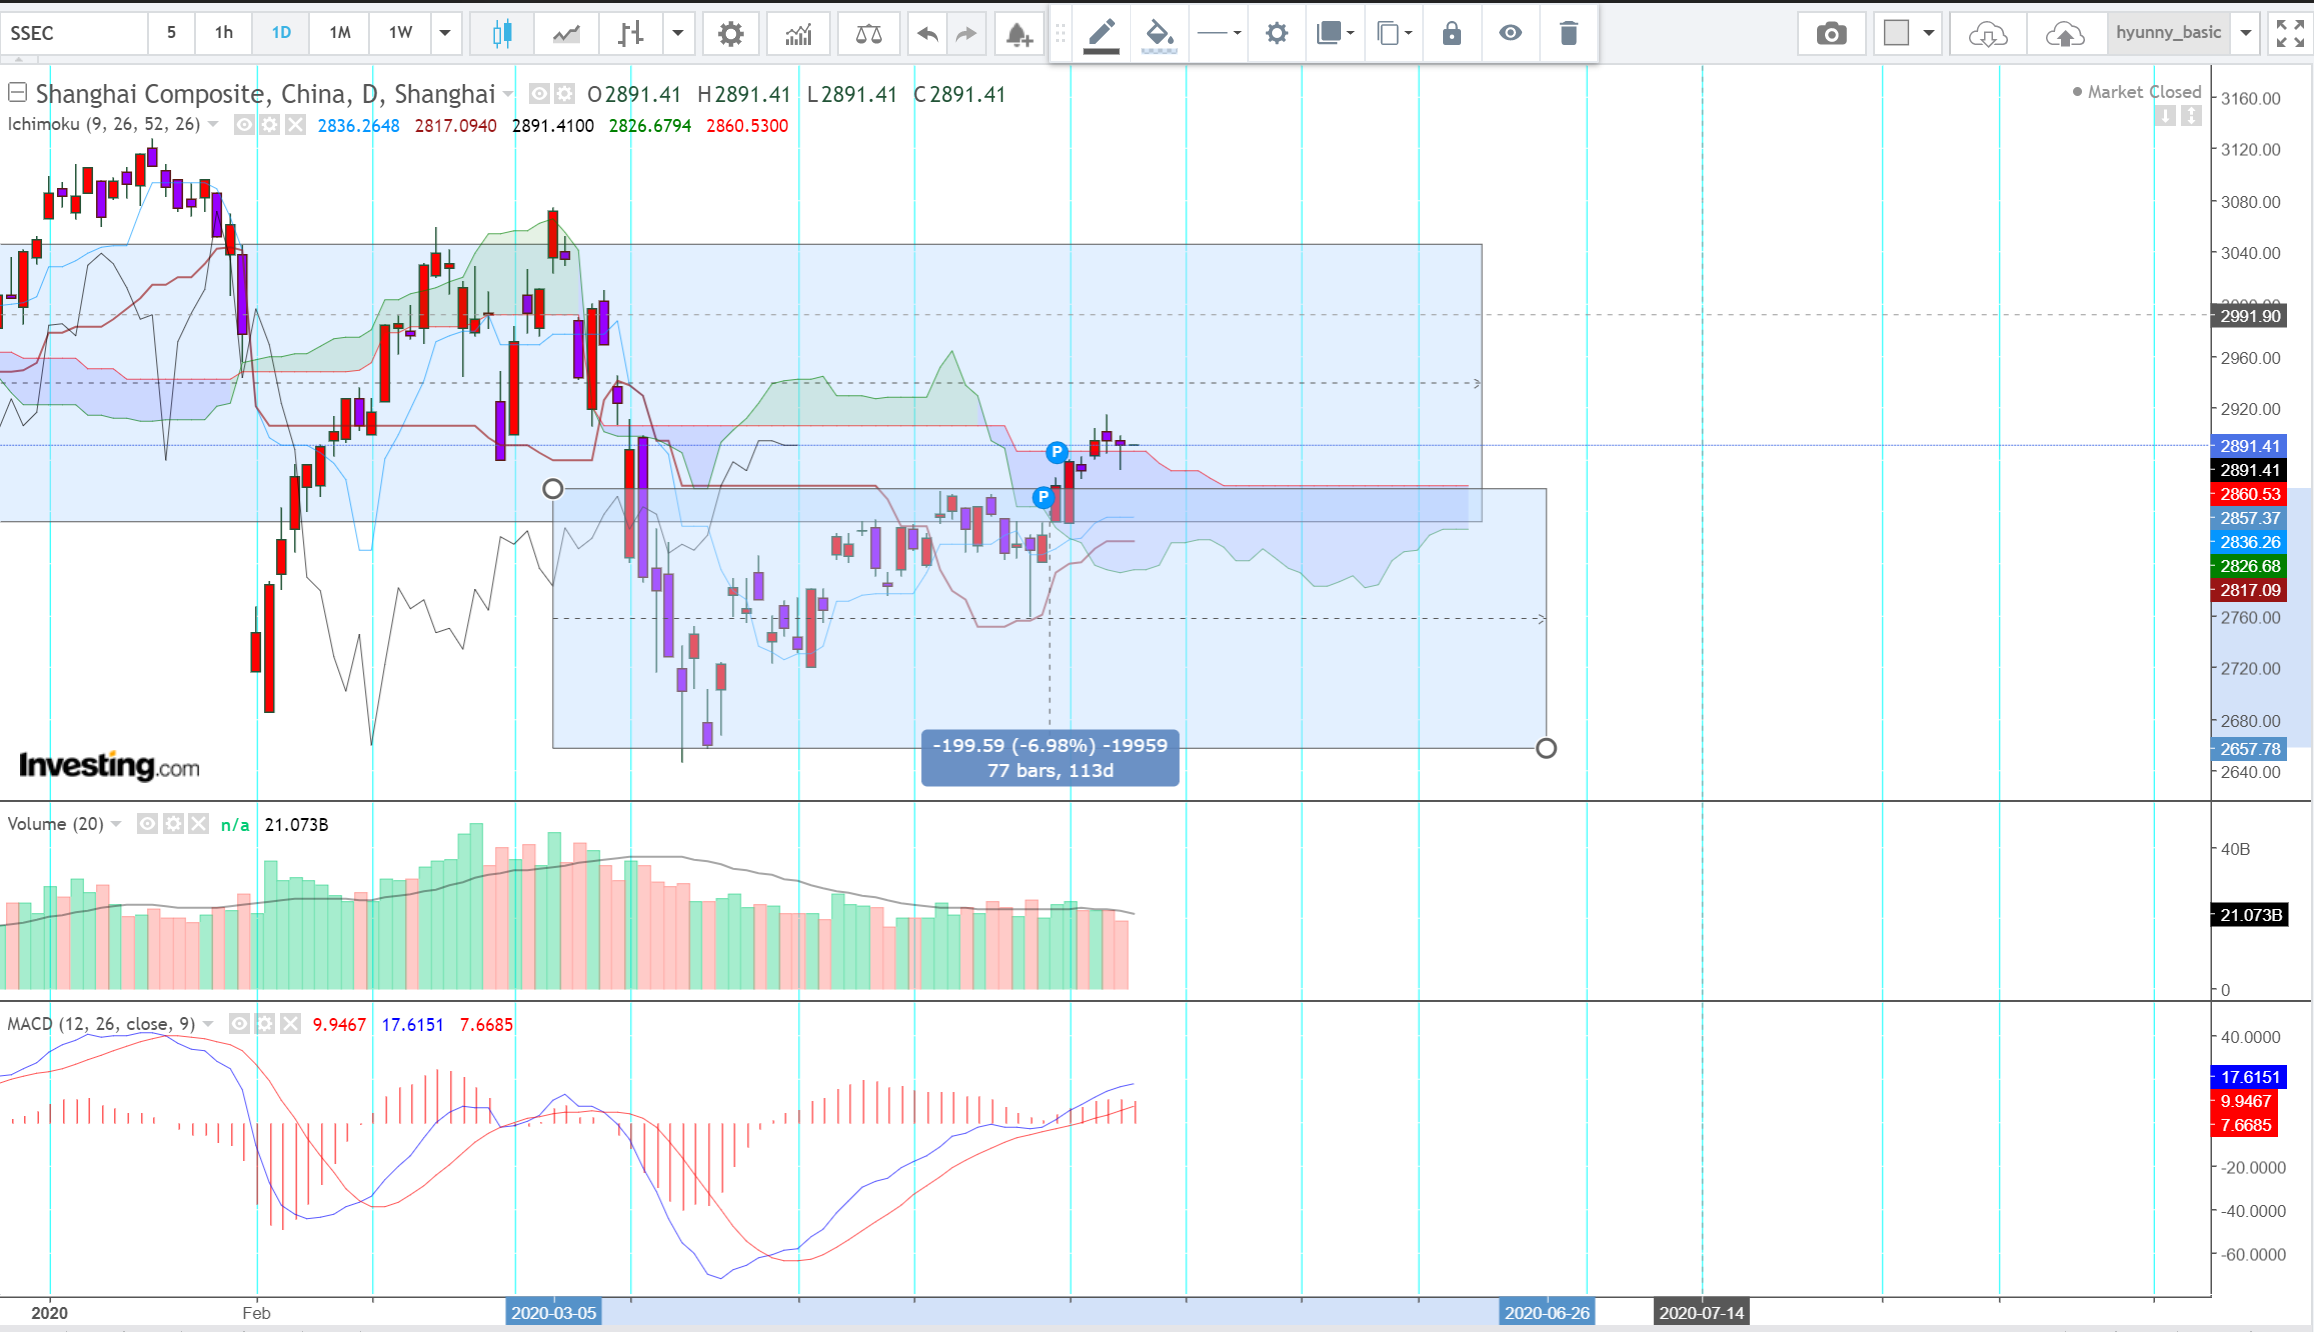Select the candlestick chart style icon

point(502,34)
